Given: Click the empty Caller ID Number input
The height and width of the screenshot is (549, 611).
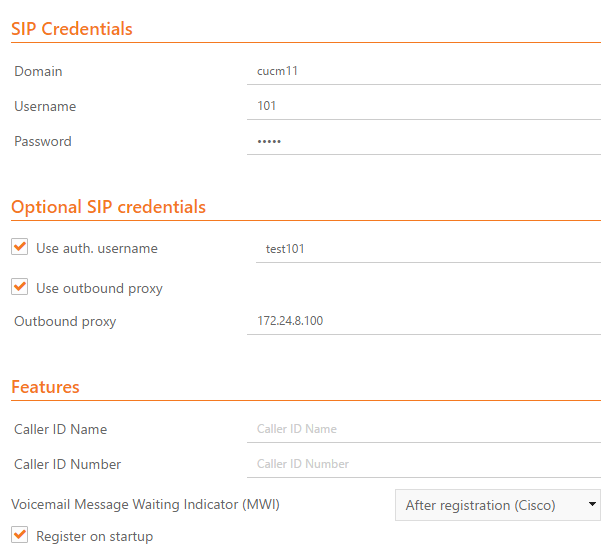Looking at the screenshot, I should (x=424, y=464).
